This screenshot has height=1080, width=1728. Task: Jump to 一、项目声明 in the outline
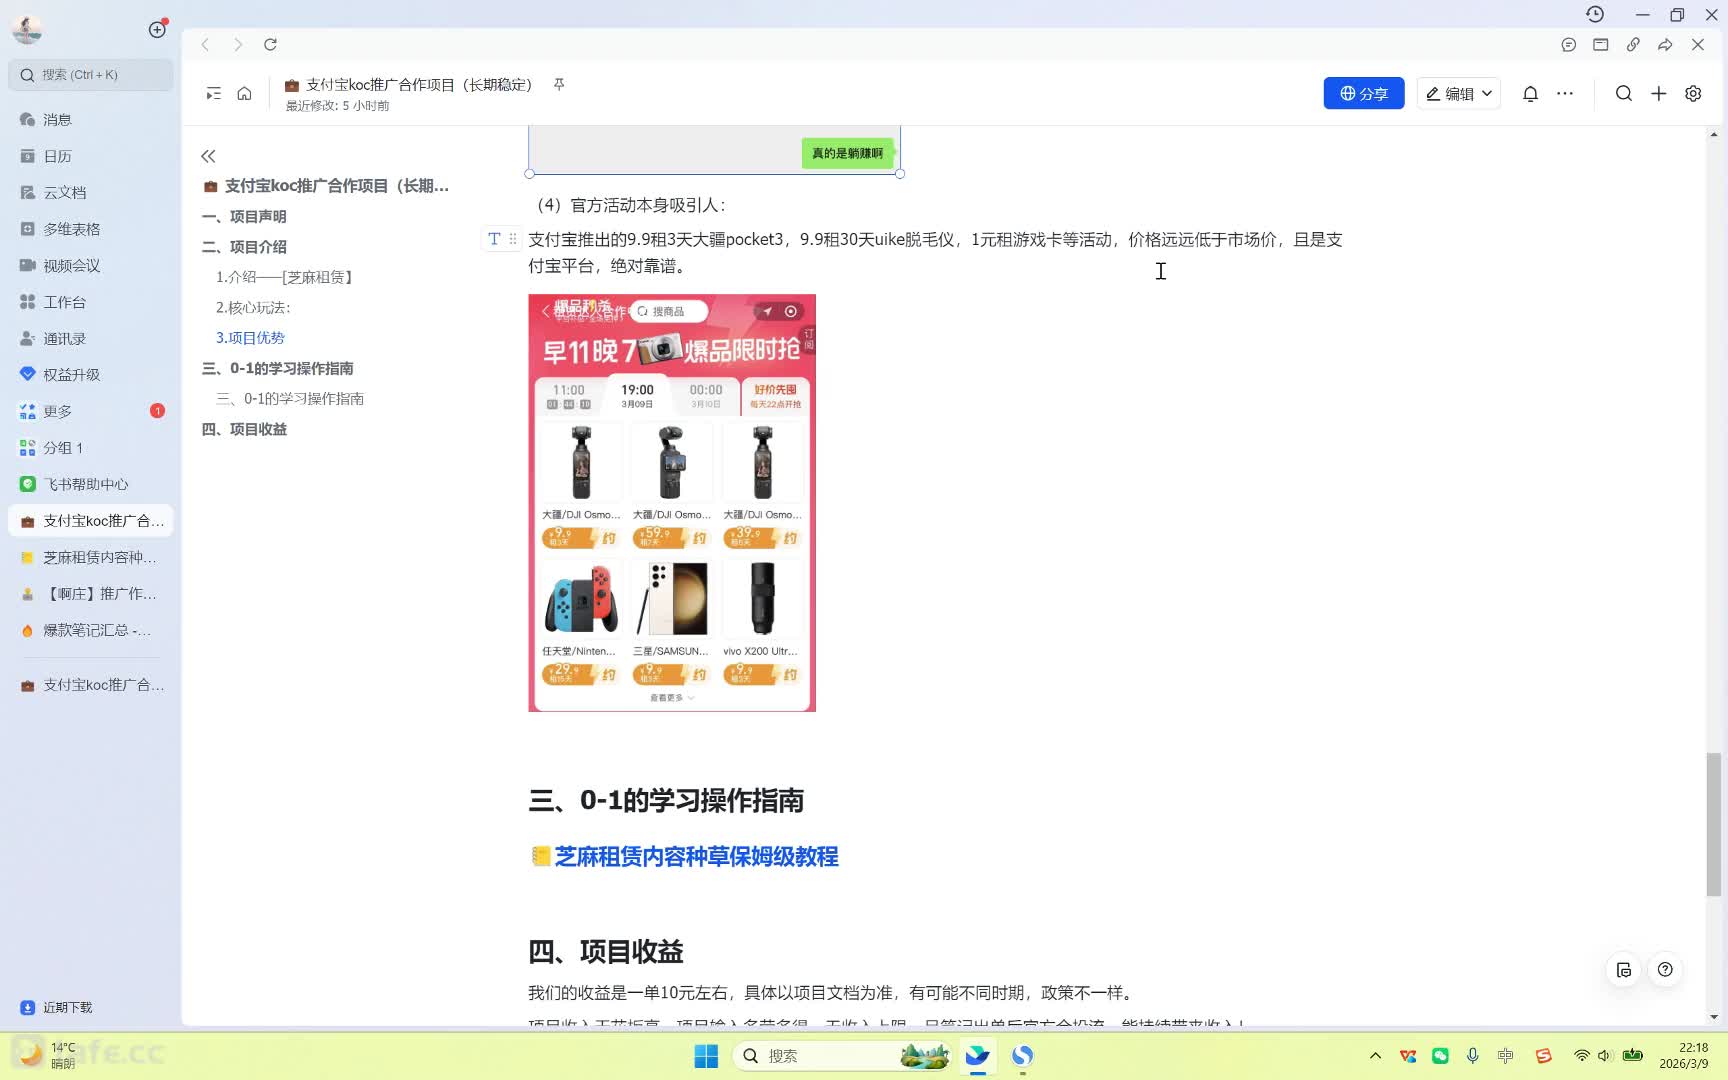[x=244, y=216]
